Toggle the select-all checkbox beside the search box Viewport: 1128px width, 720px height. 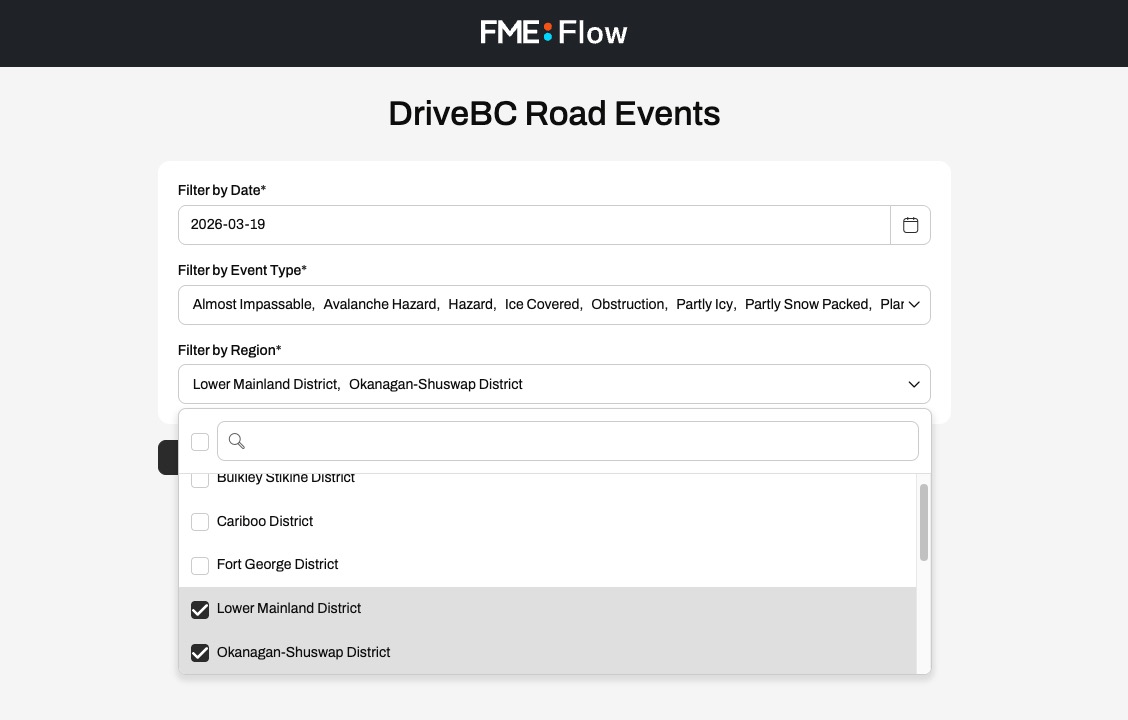point(200,442)
